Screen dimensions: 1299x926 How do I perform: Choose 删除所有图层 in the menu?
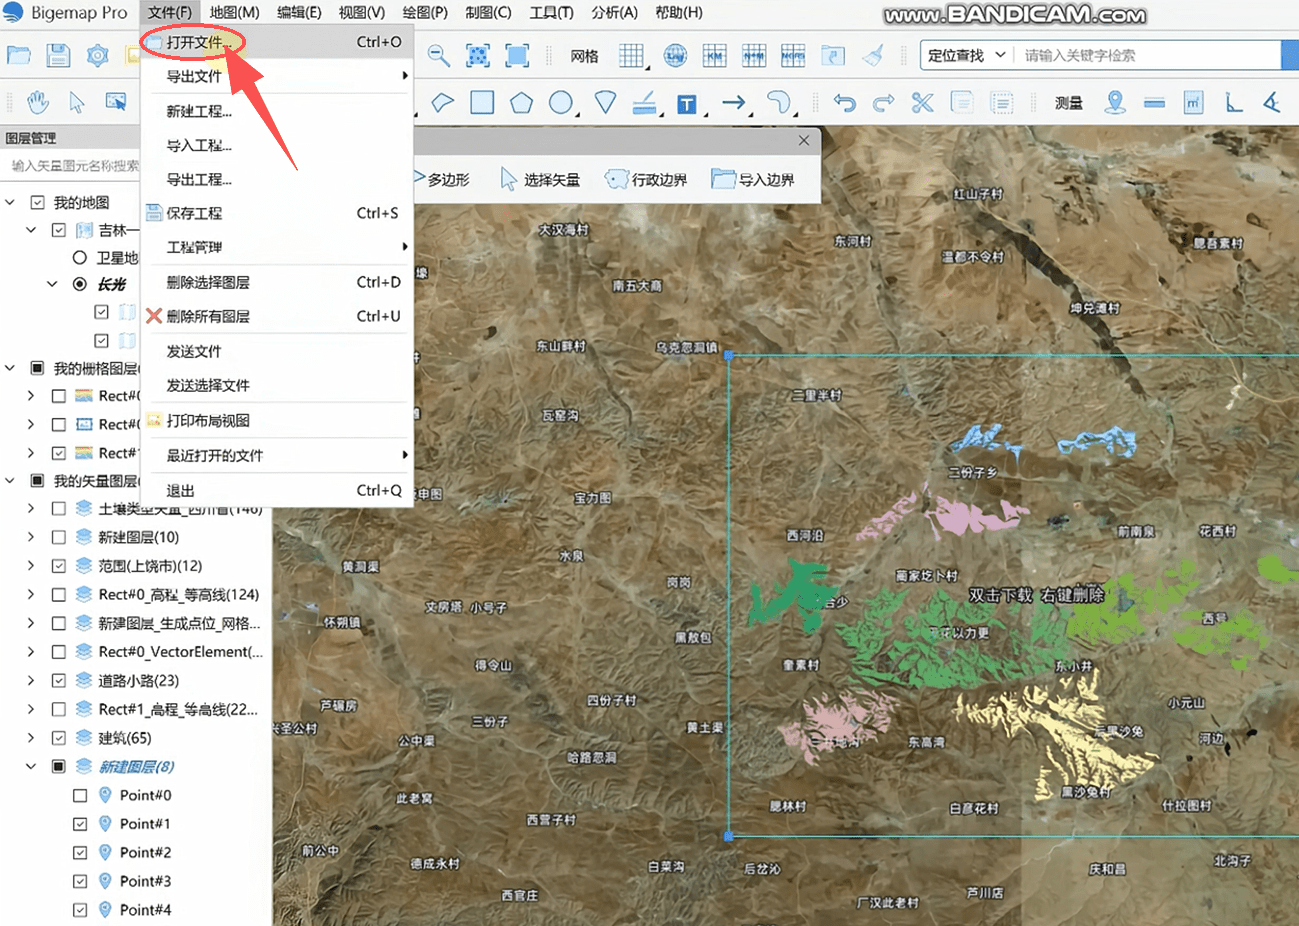(x=277, y=316)
